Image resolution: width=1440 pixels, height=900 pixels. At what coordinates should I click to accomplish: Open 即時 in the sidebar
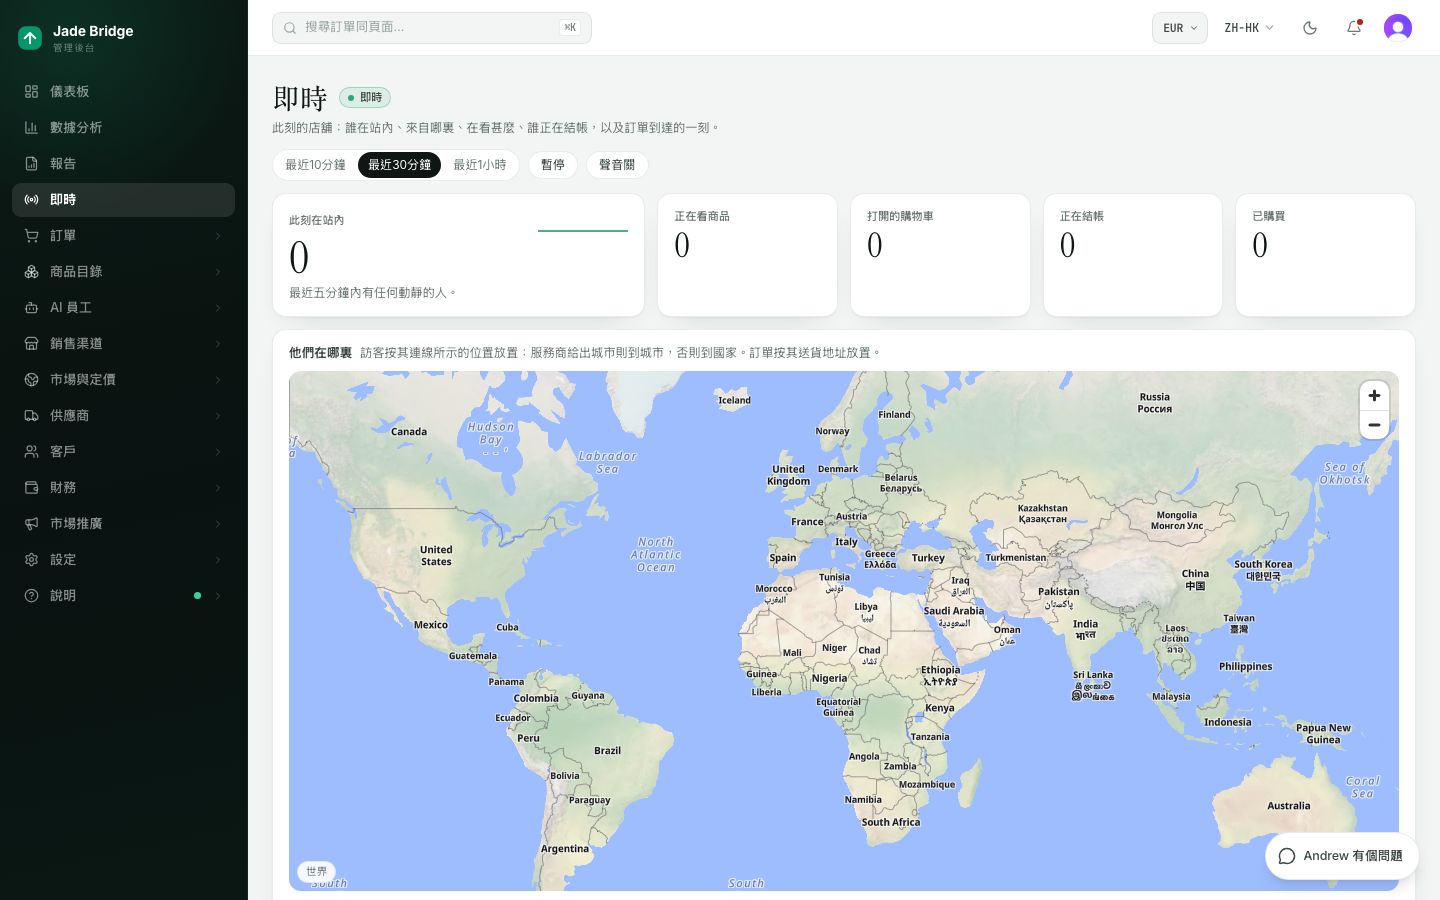tap(123, 200)
